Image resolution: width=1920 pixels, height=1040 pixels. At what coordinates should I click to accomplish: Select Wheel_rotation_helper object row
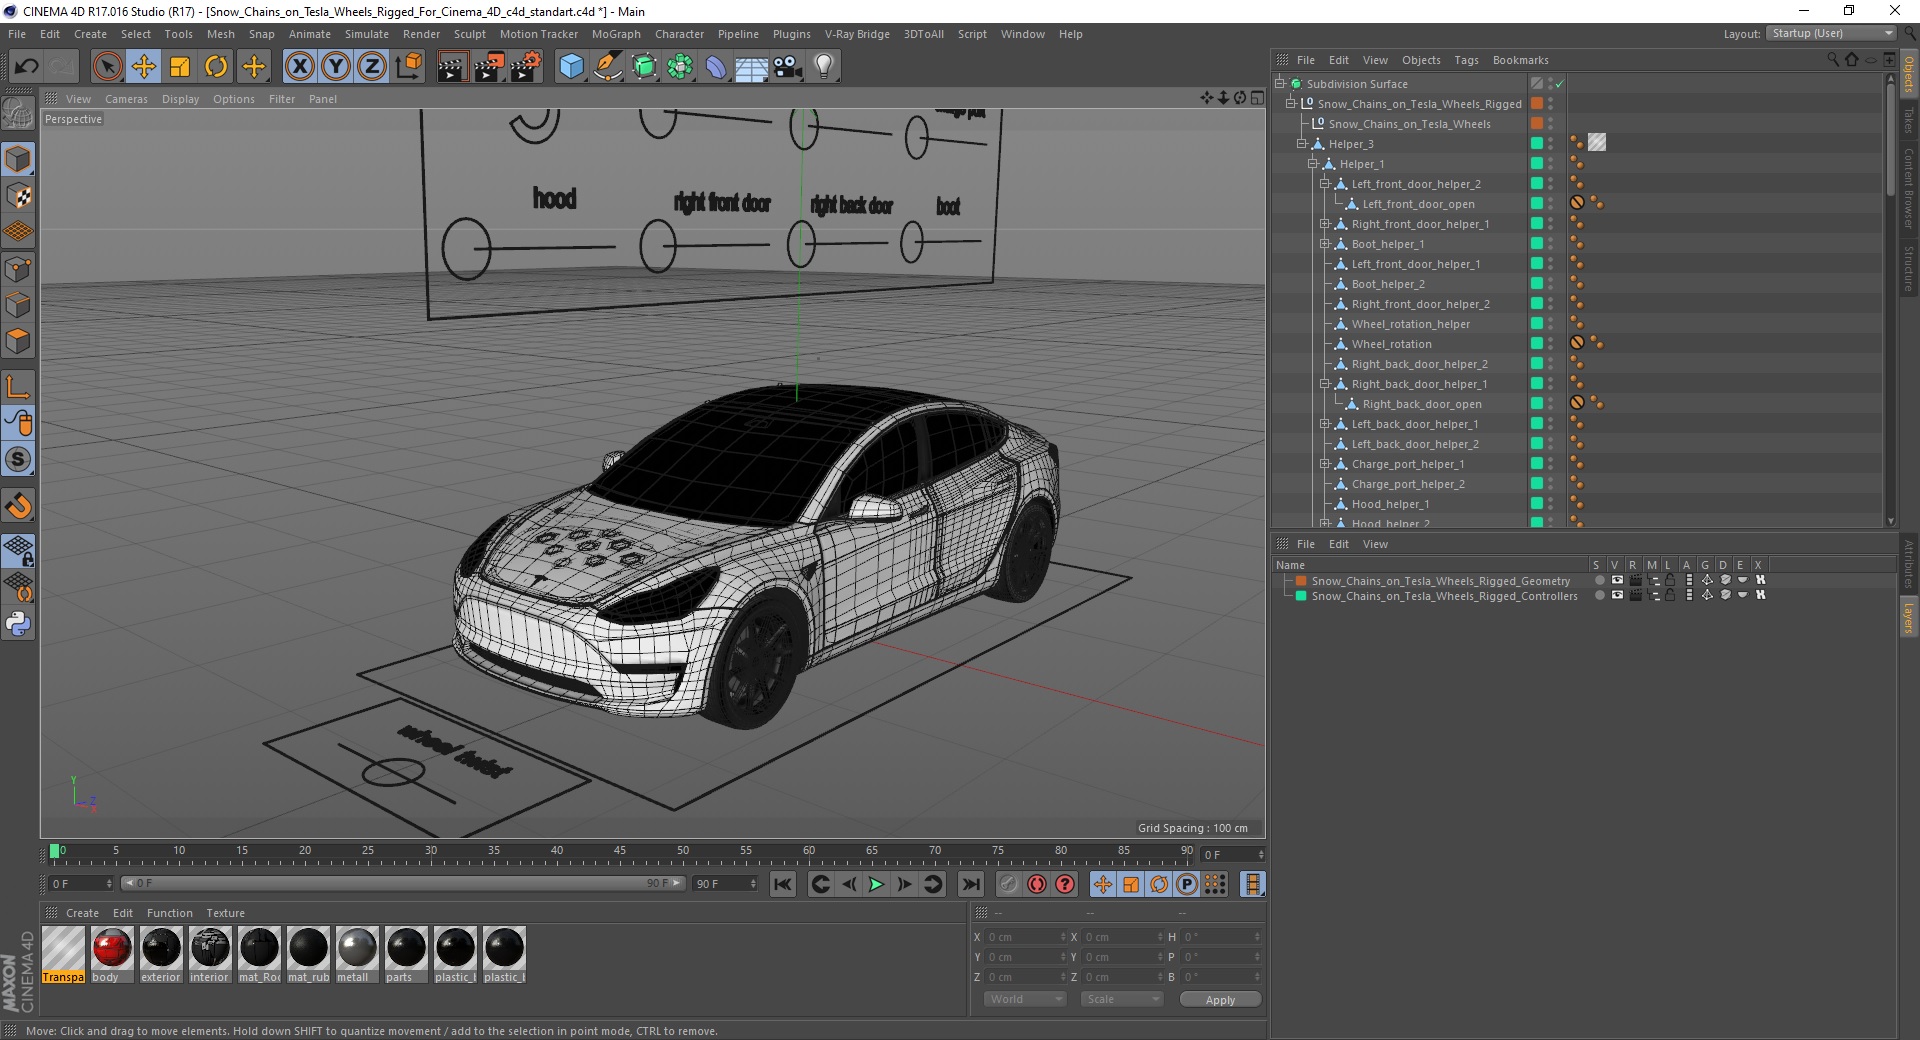click(1410, 324)
